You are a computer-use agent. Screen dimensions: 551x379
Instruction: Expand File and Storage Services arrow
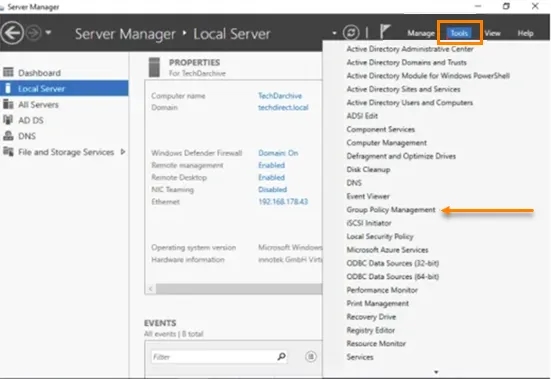tap(123, 152)
